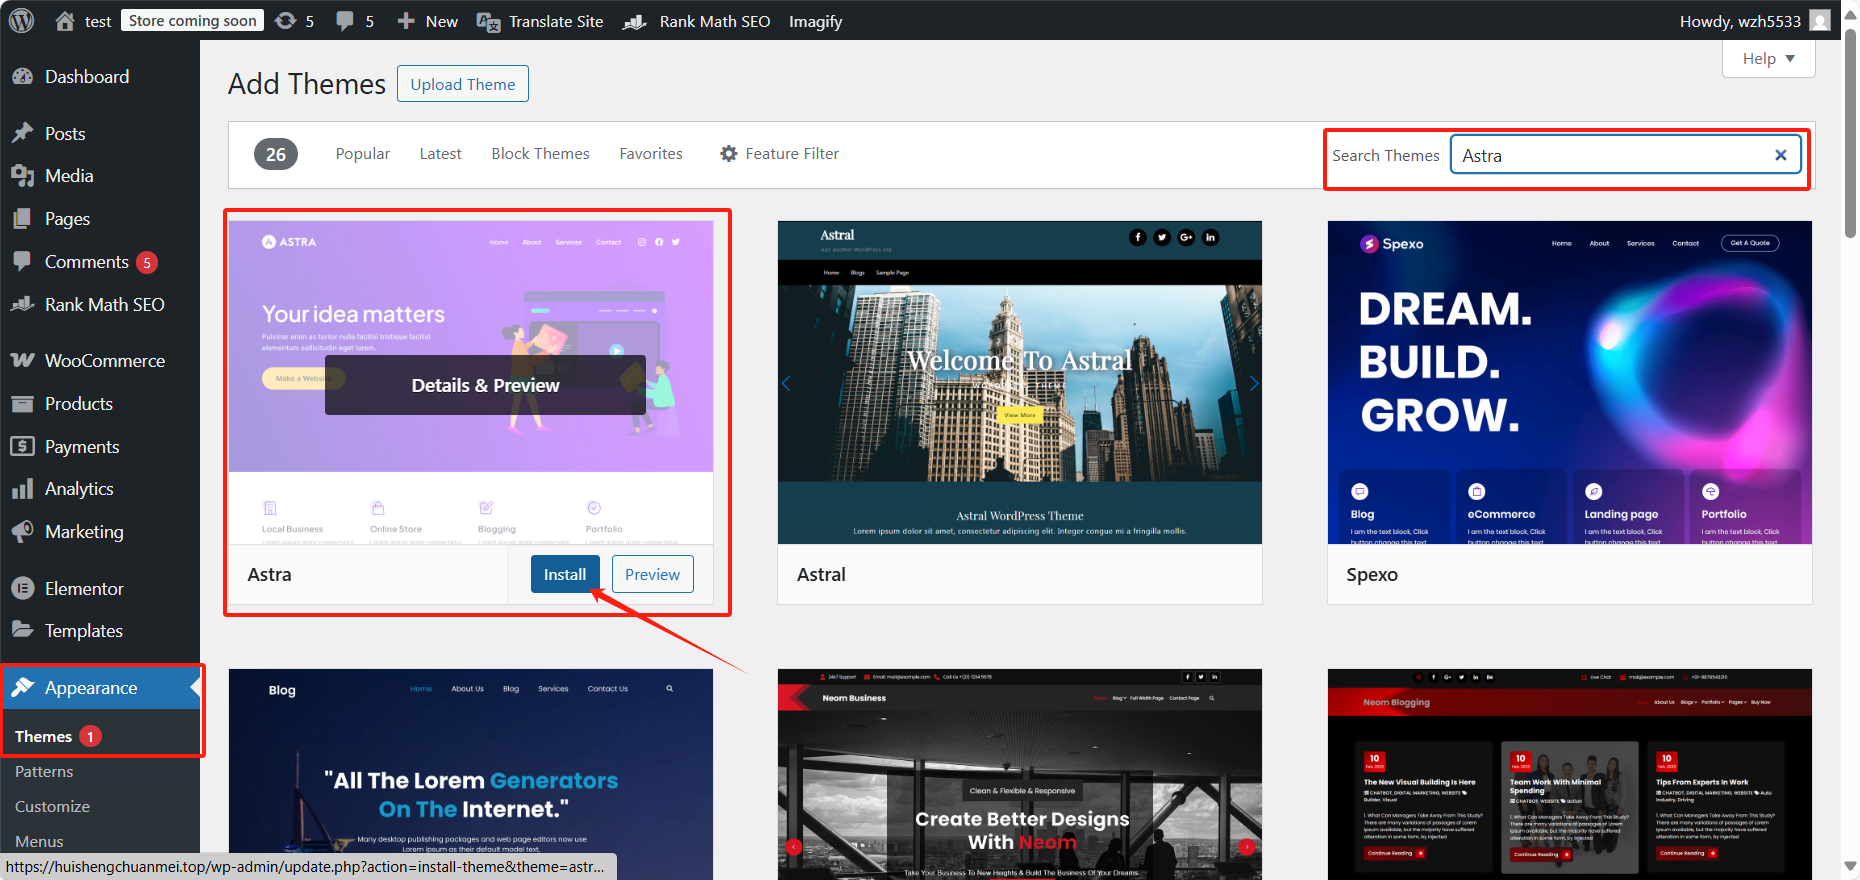Open the Feature Filter gear
The height and width of the screenshot is (880, 1860).
pyautogui.click(x=729, y=154)
